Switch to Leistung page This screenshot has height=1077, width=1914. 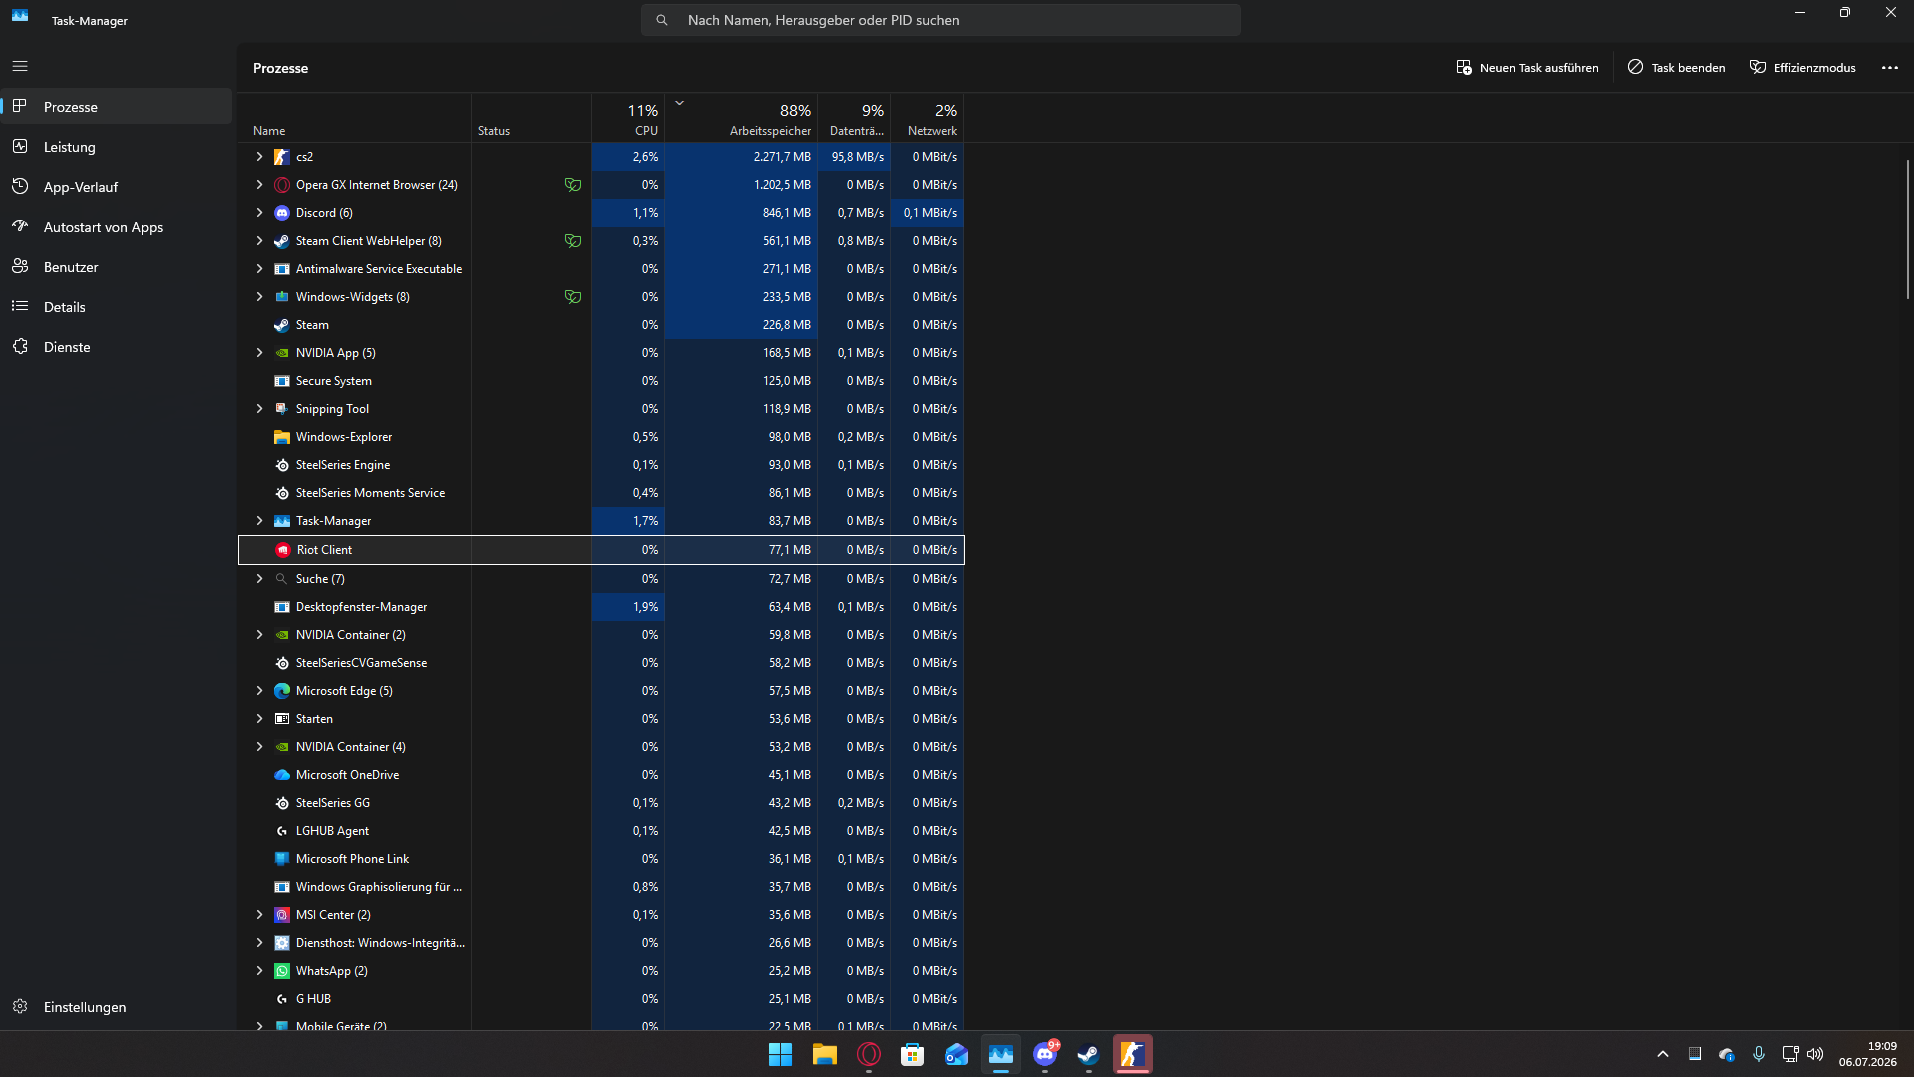pos(117,147)
